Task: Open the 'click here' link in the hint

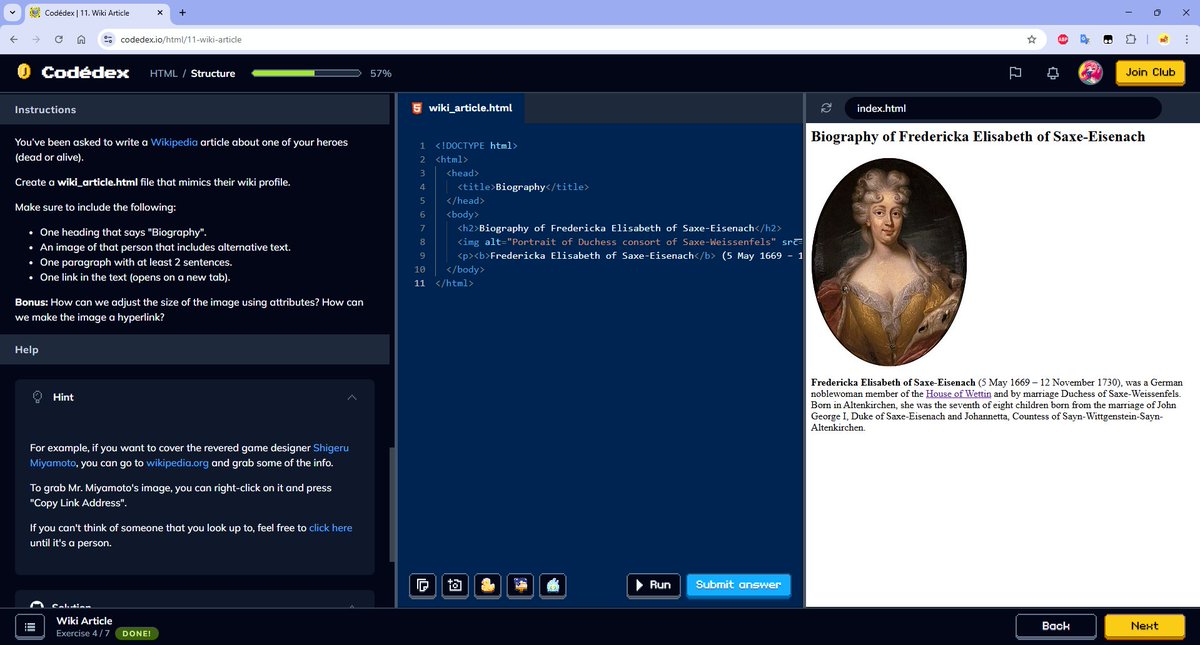Action: pos(331,527)
